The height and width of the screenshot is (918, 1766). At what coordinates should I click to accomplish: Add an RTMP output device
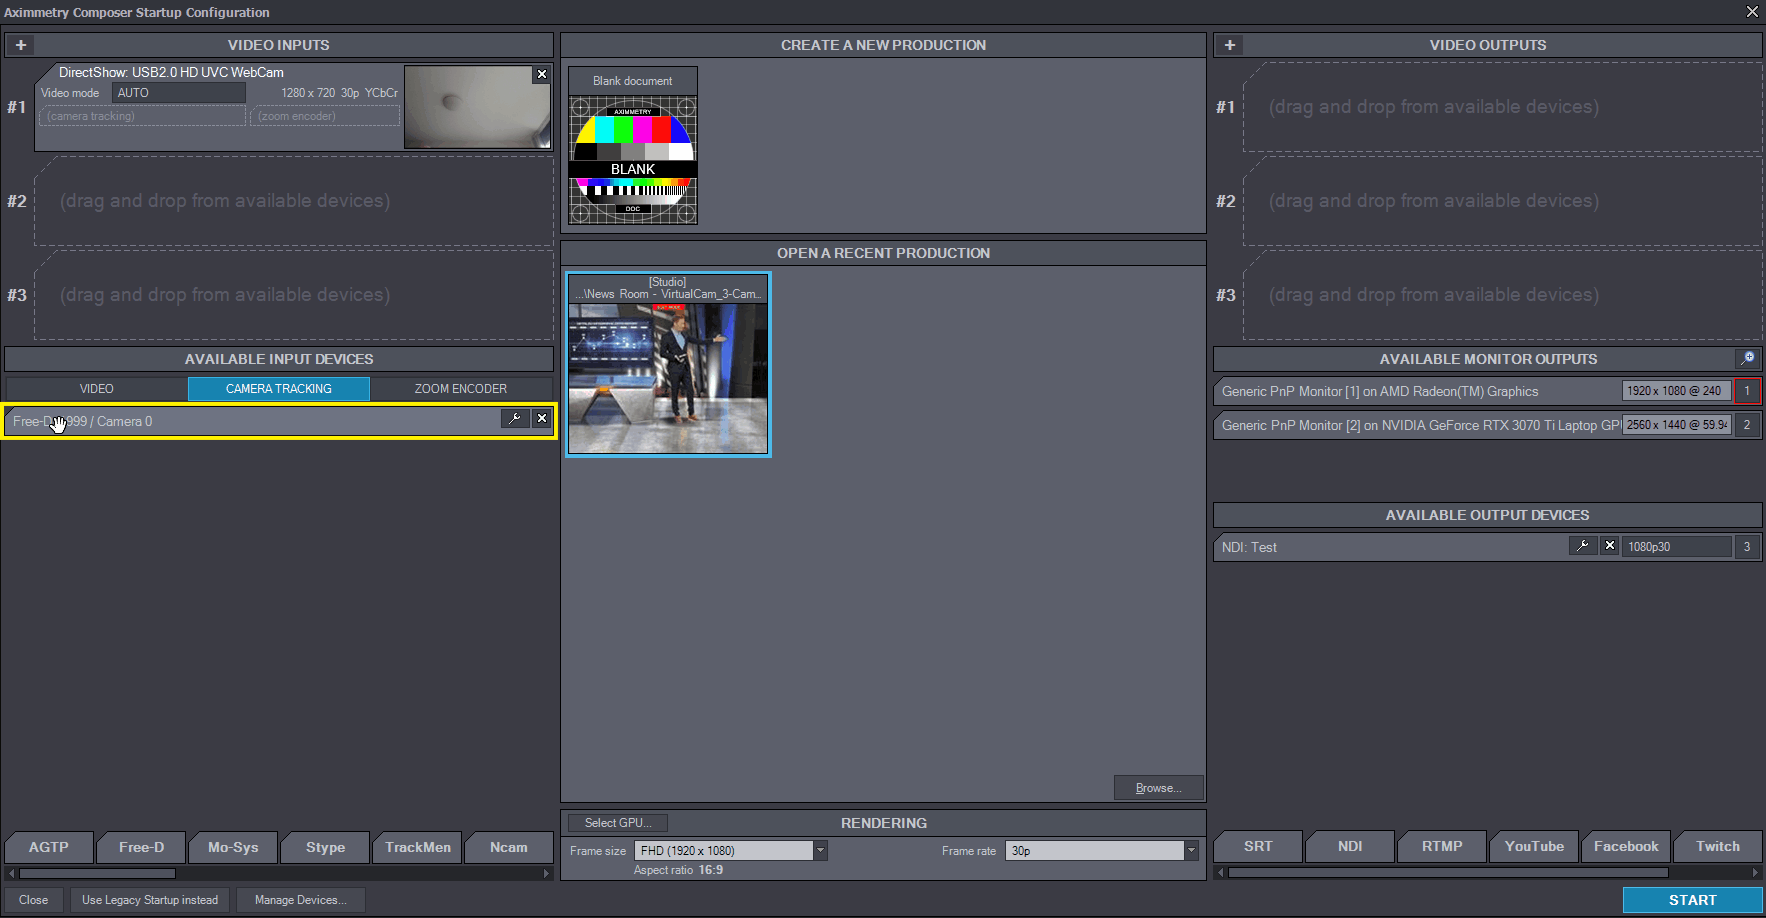pyautogui.click(x=1442, y=846)
